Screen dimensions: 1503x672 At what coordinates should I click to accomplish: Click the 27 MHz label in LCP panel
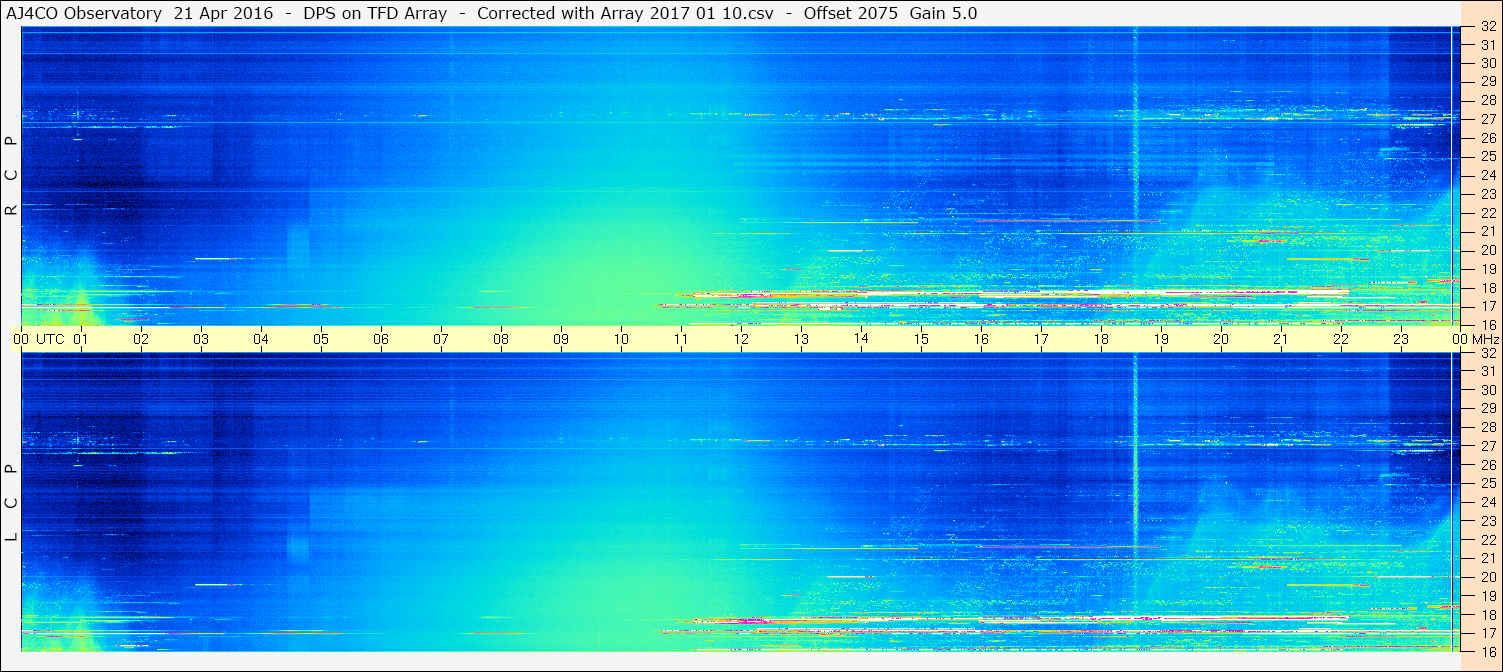[1487, 446]
